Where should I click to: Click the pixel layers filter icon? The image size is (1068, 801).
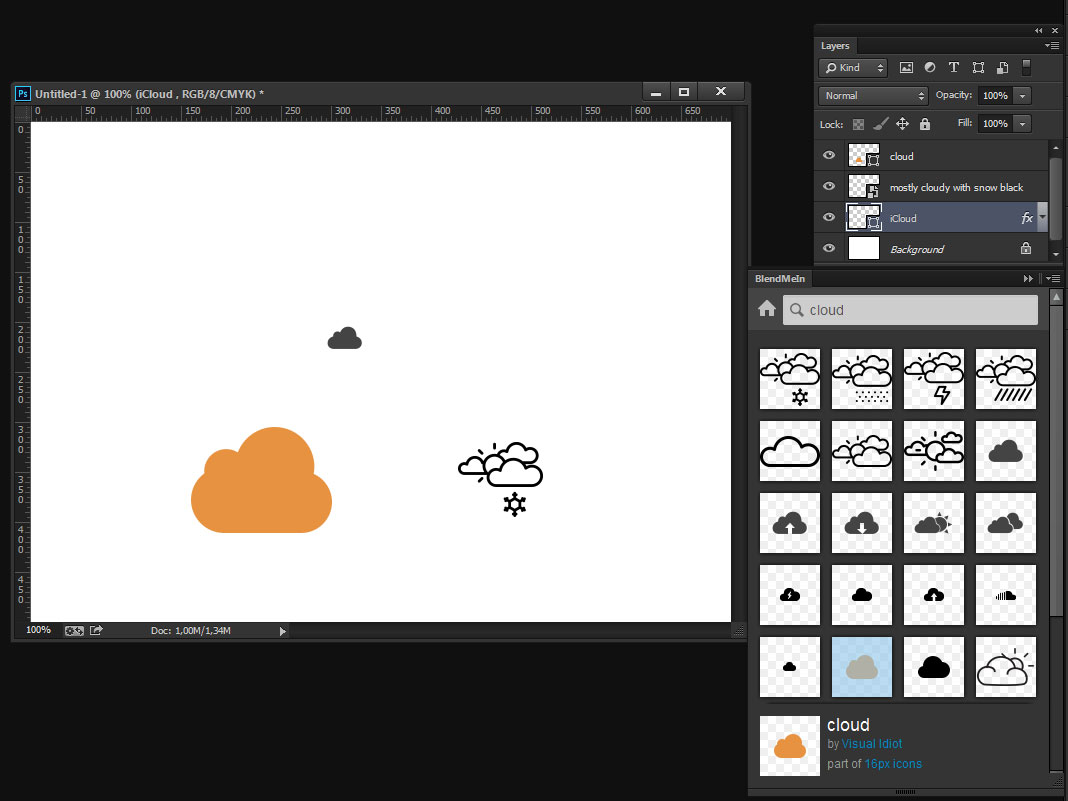[x=906, y=67]
